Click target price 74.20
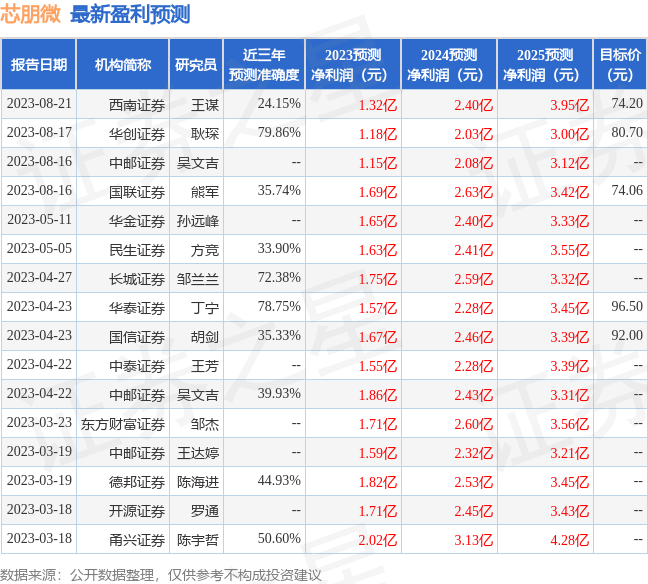648x584 pixels. coord(627,103)
